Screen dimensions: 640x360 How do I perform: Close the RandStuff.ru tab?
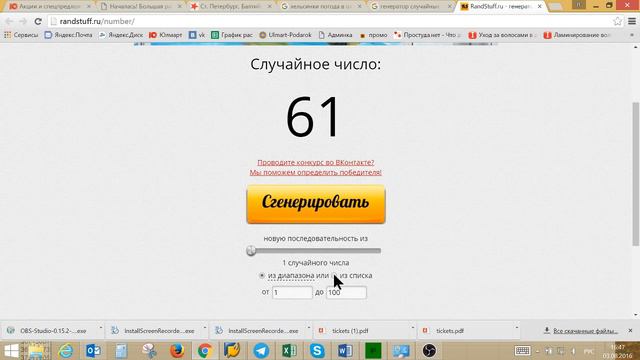coord(540,7)
